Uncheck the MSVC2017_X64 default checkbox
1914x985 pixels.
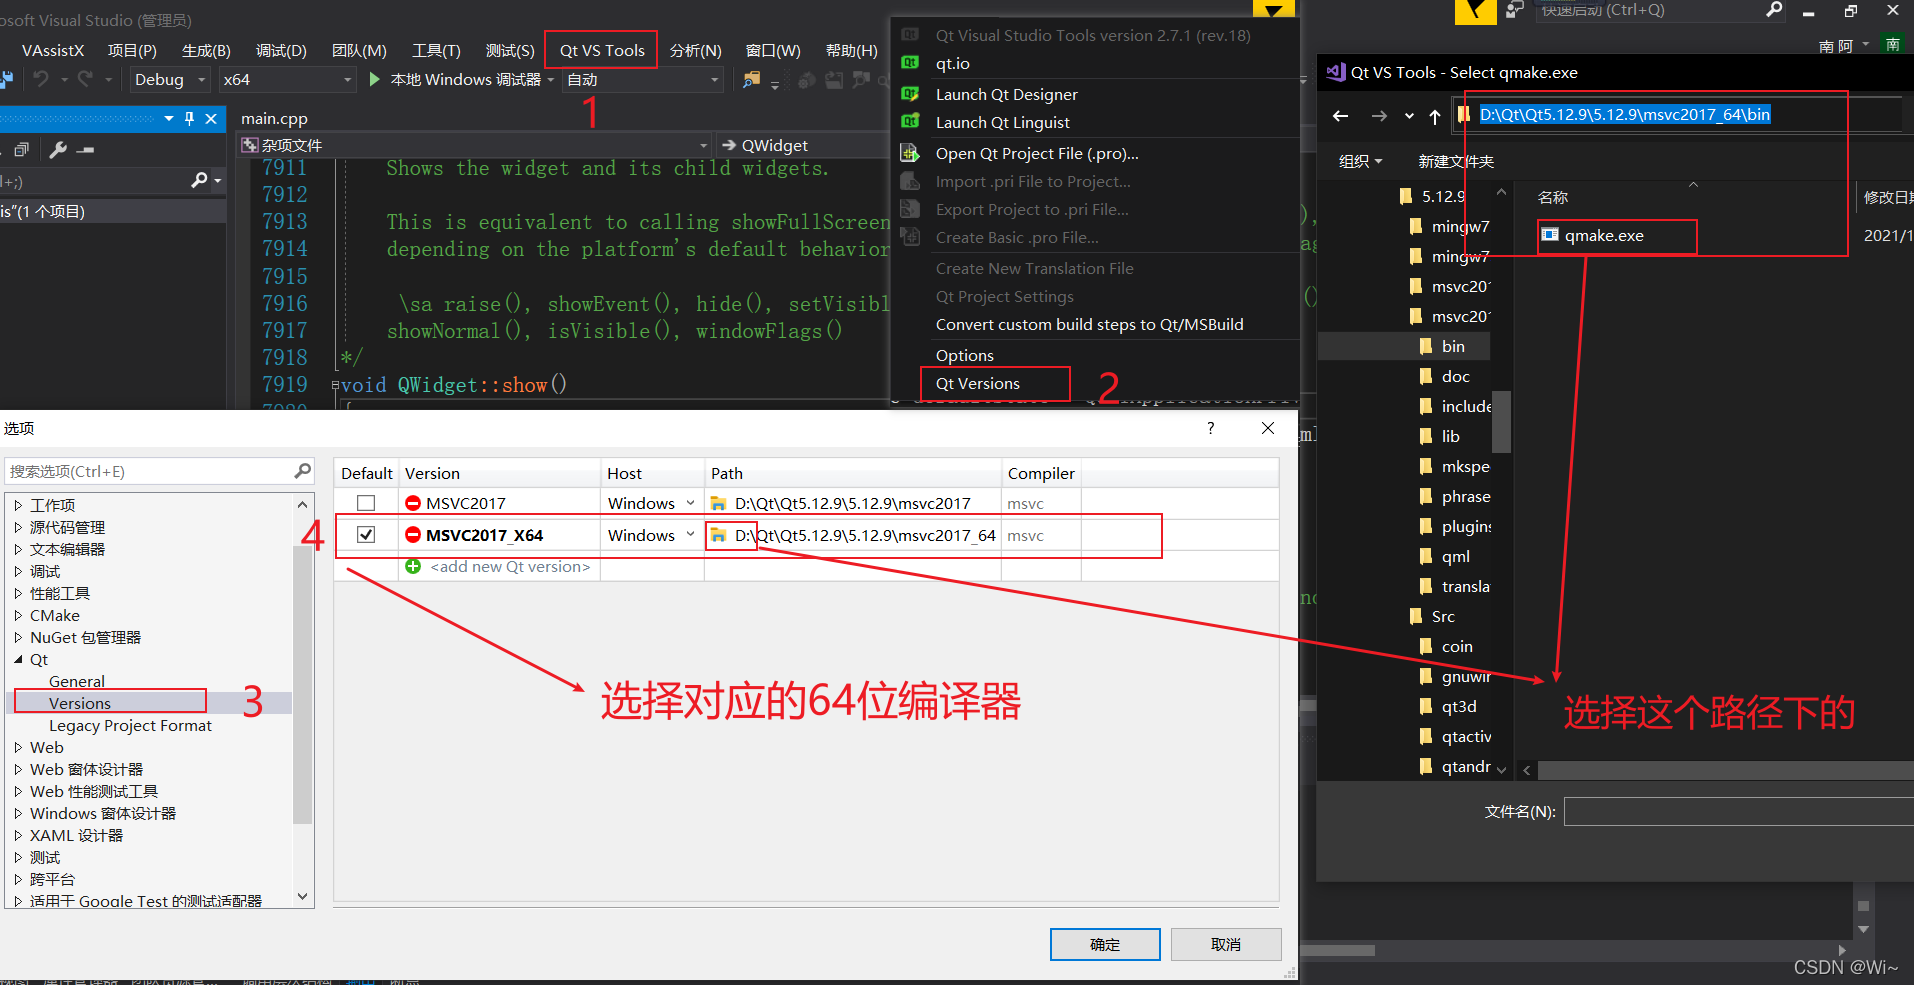(x=366, y=535)
